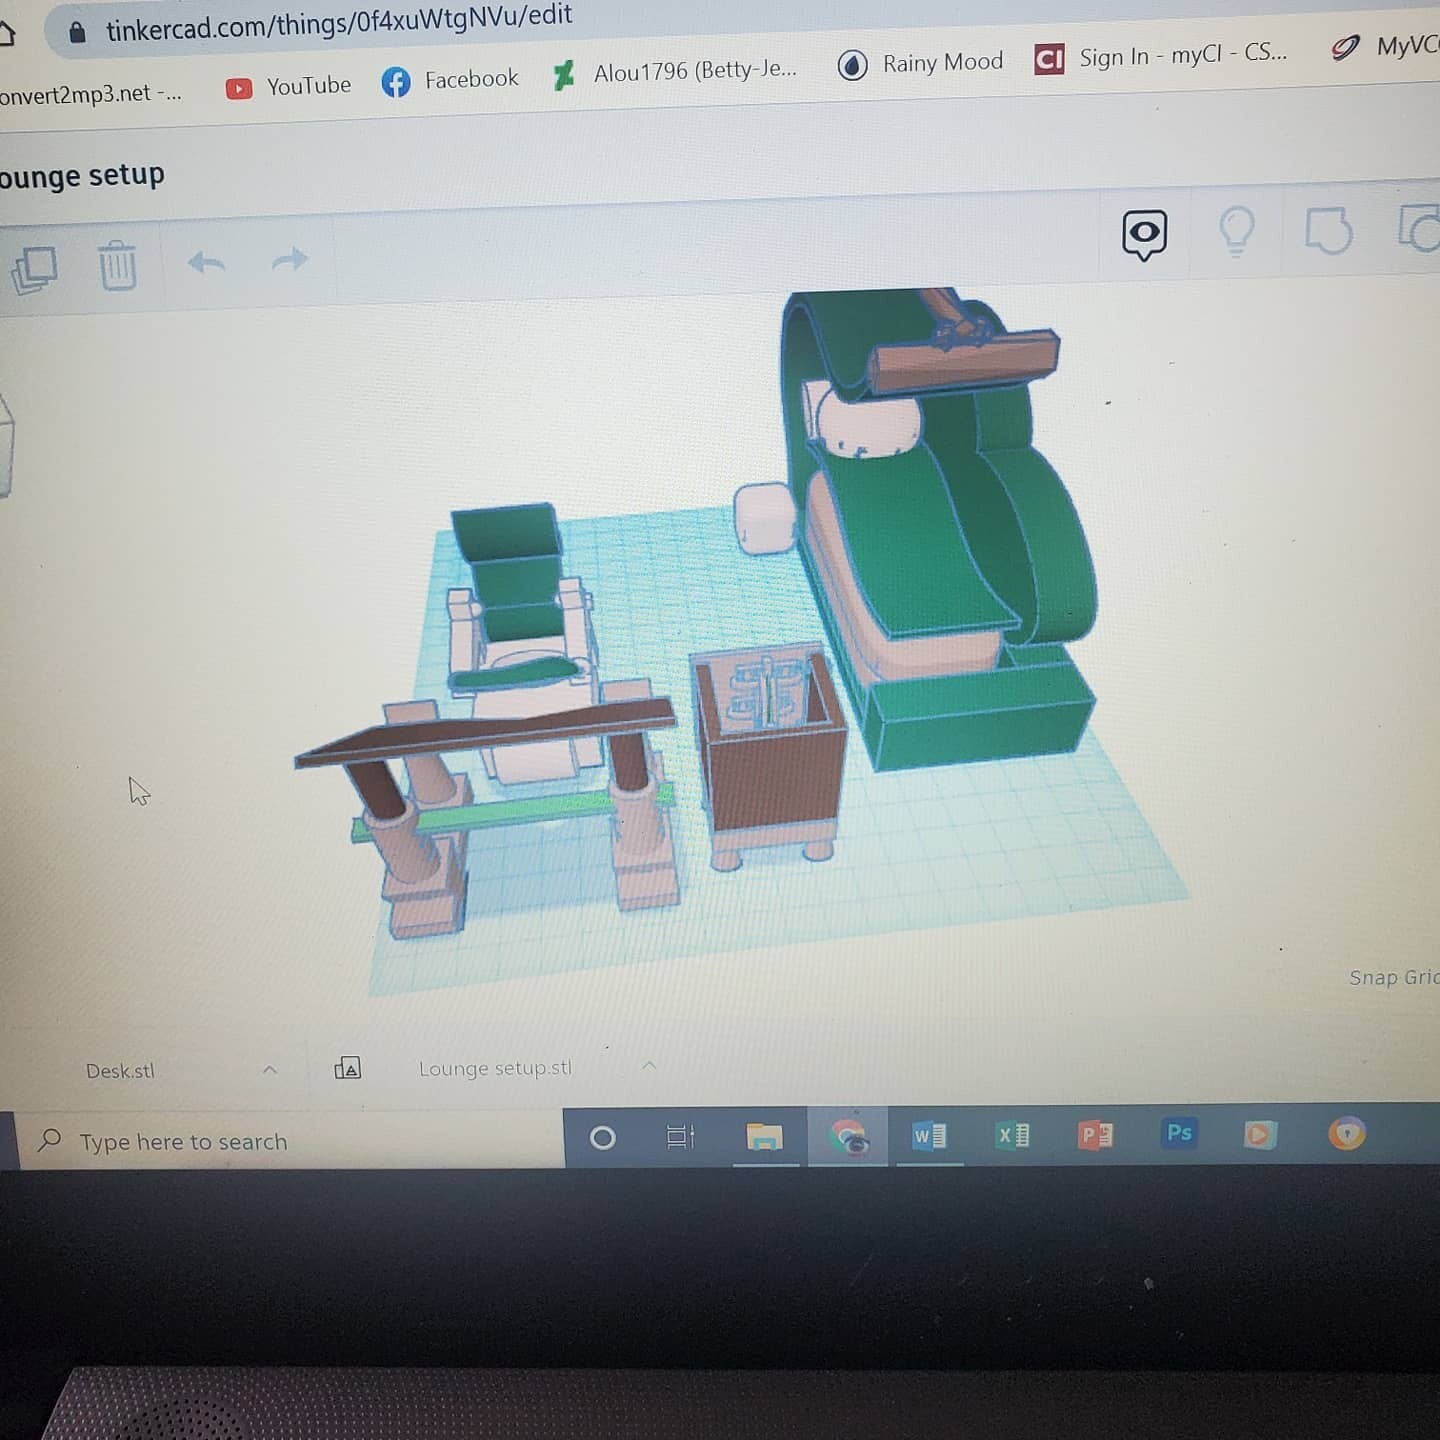Toggle Show all eye bubble icon
This screenshot has height=1440, width=1440.
click(x=1144, y=234)
